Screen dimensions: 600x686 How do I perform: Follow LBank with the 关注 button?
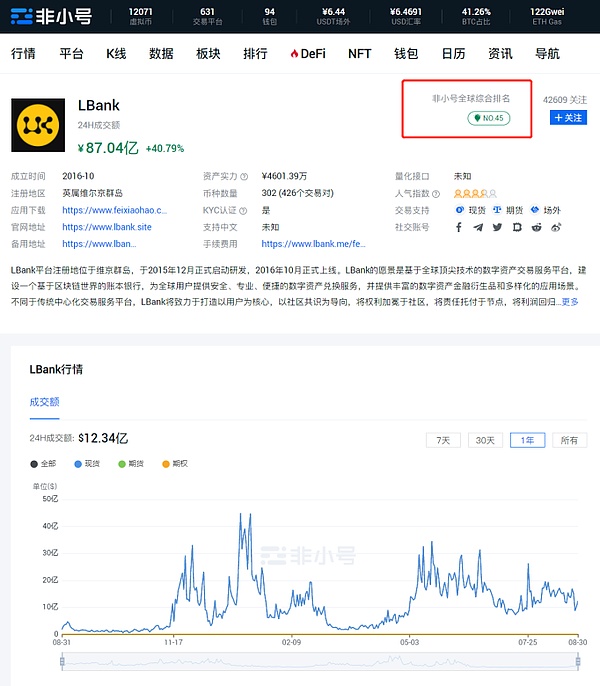pos(569,118)
